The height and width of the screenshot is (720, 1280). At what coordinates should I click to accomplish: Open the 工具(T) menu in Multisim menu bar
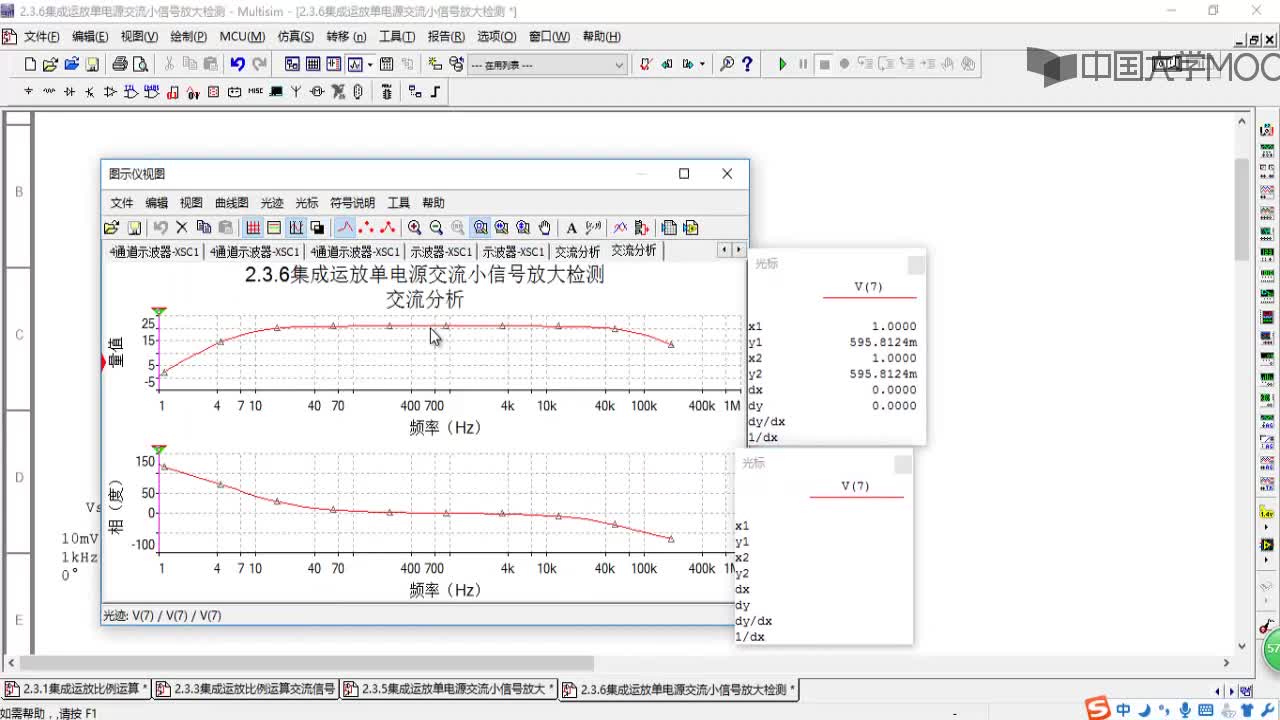[x=396, y=37]
